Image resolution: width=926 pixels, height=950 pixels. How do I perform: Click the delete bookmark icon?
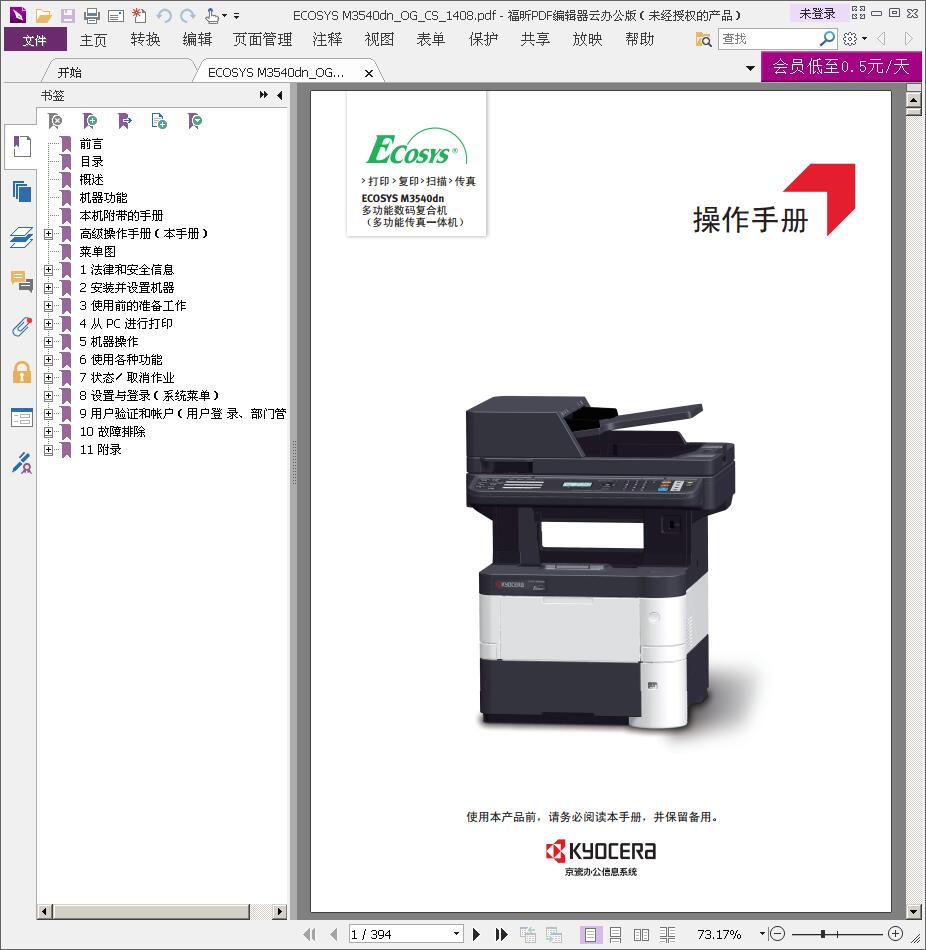click(55, 121)
